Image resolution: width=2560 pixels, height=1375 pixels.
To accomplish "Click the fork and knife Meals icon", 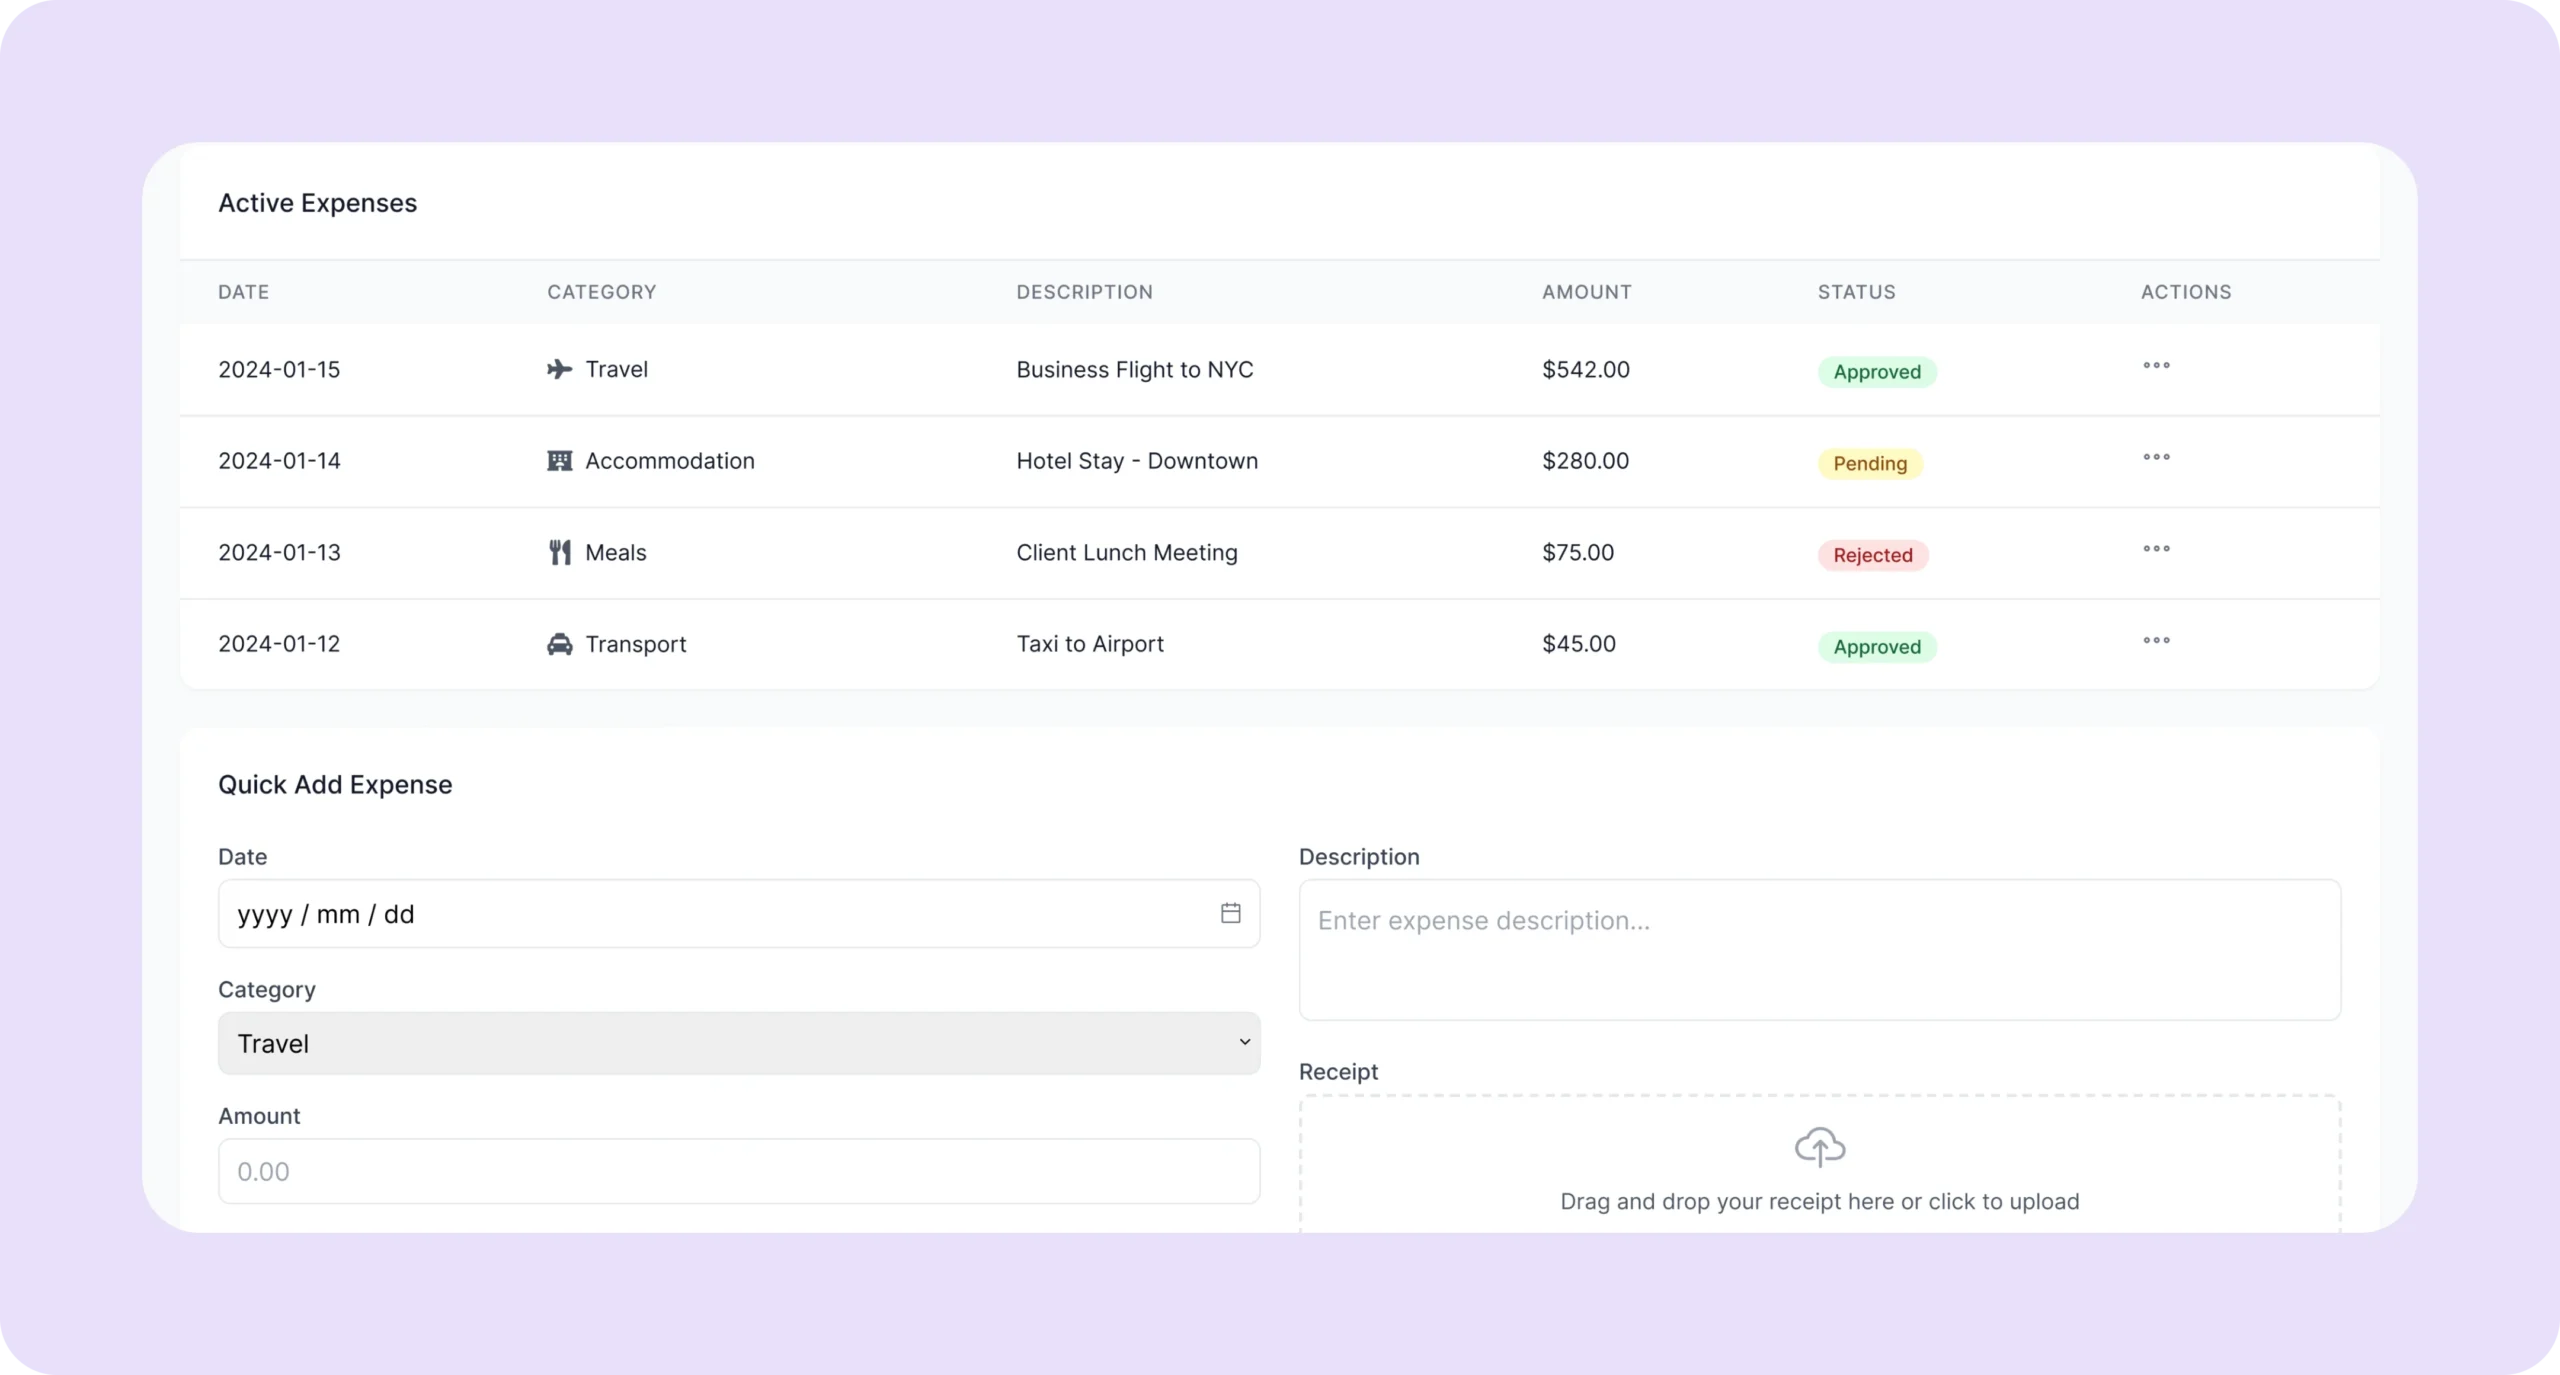I will [x=559, y=552].
